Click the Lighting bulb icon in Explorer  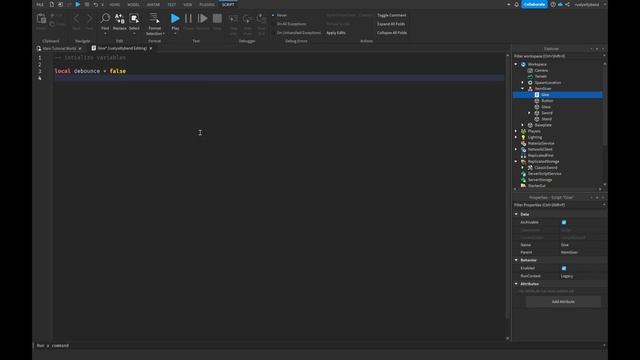click(523, 137)
